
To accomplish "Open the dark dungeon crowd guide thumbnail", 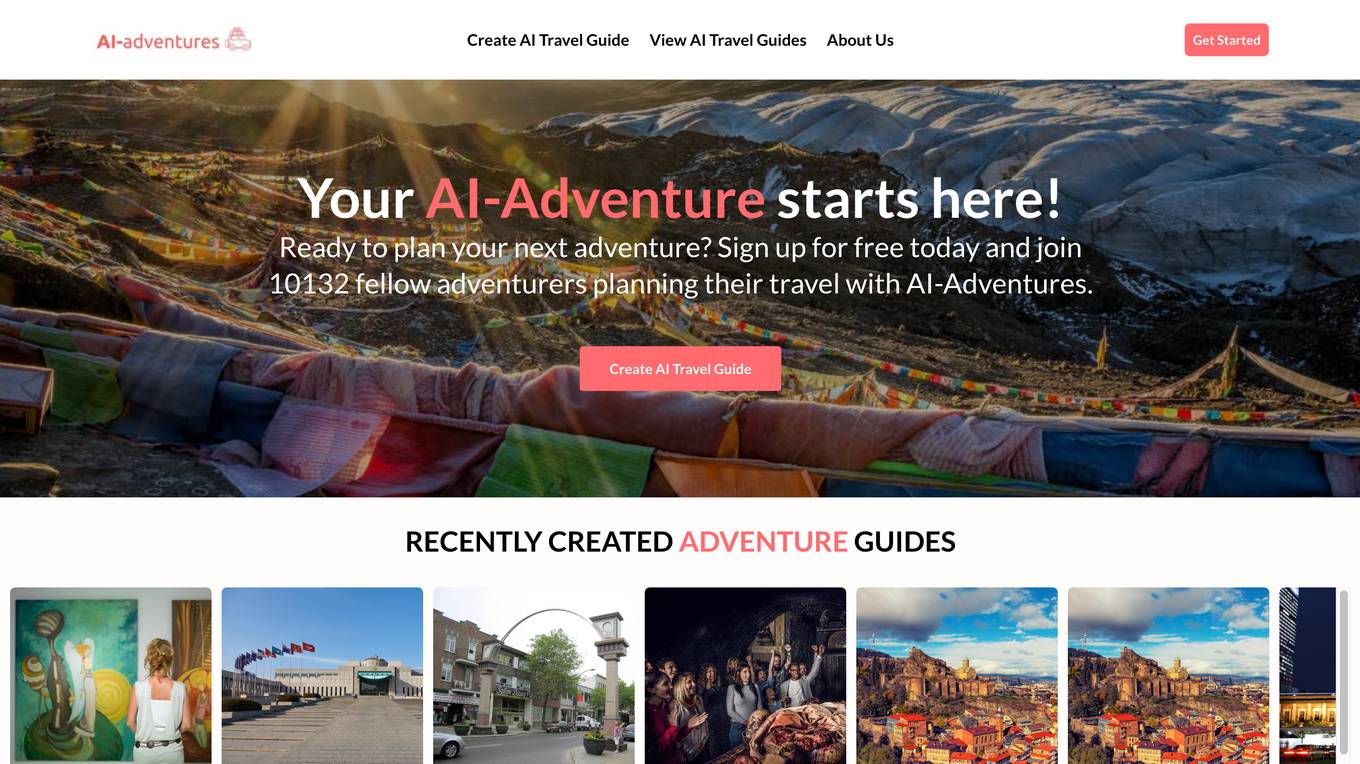I will [745, 676].
